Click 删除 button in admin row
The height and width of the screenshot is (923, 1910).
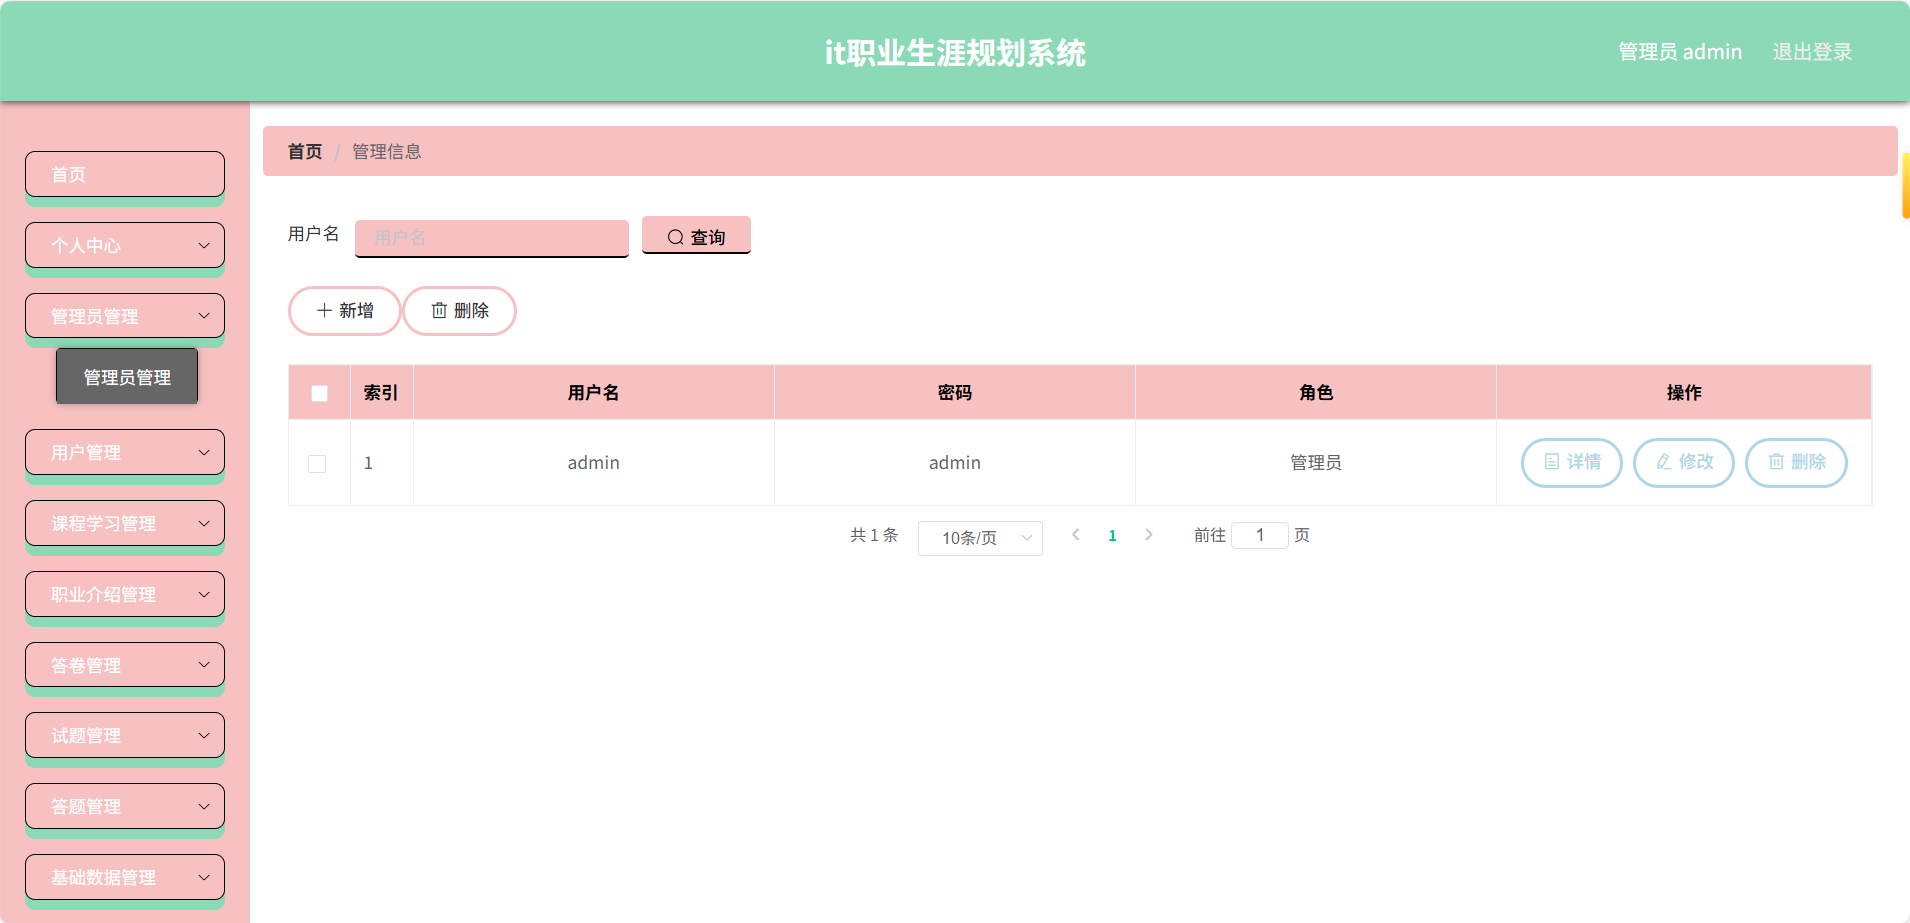[x=1796, y=462]
